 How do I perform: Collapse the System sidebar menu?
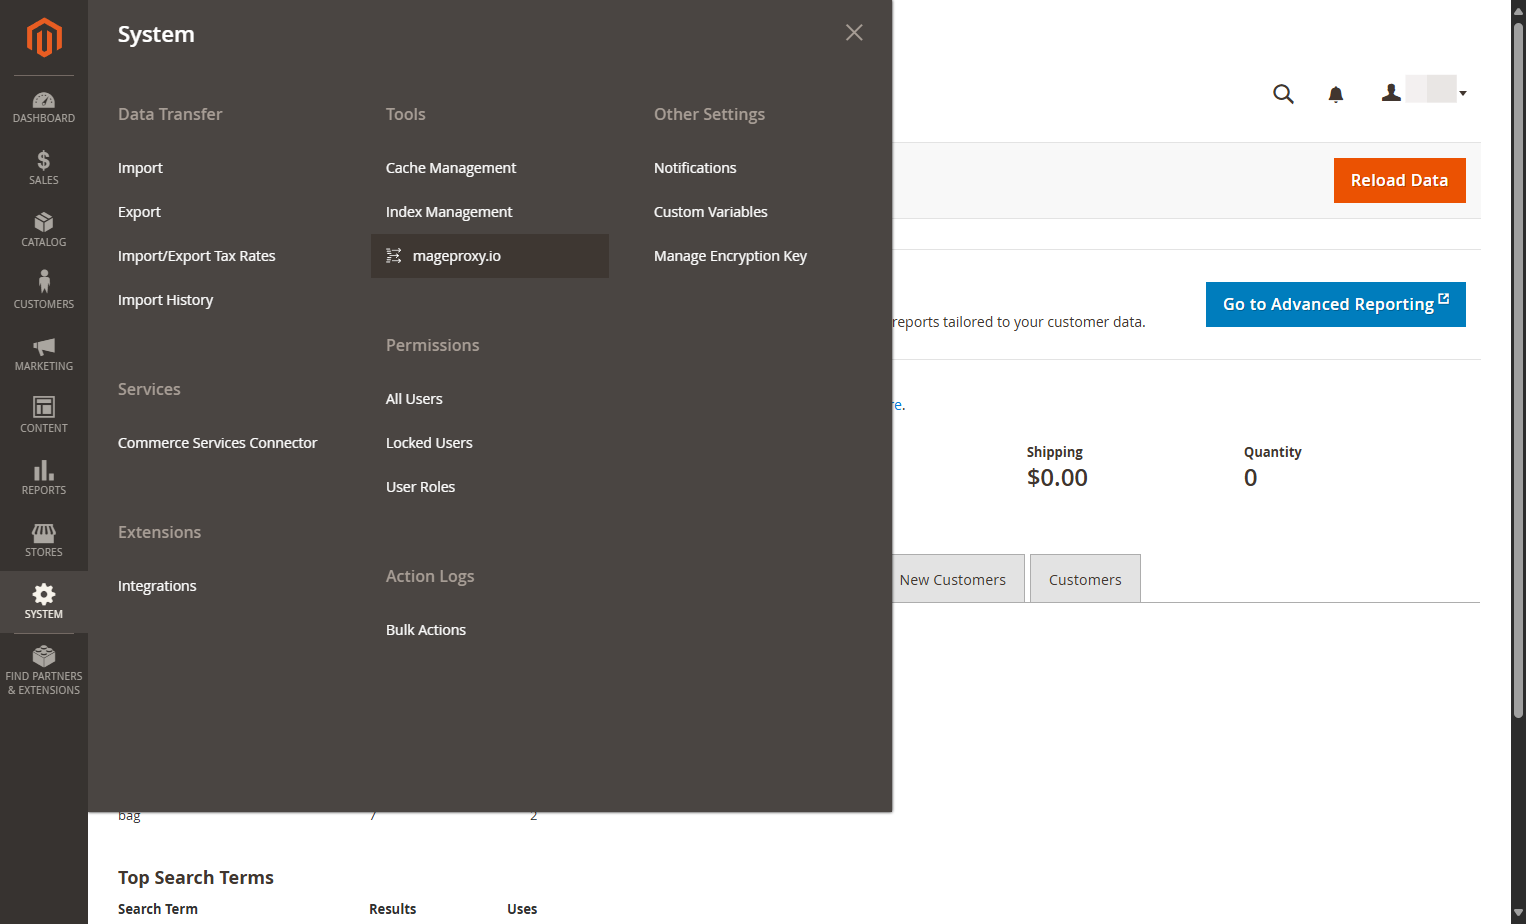[x=44, y=602]
